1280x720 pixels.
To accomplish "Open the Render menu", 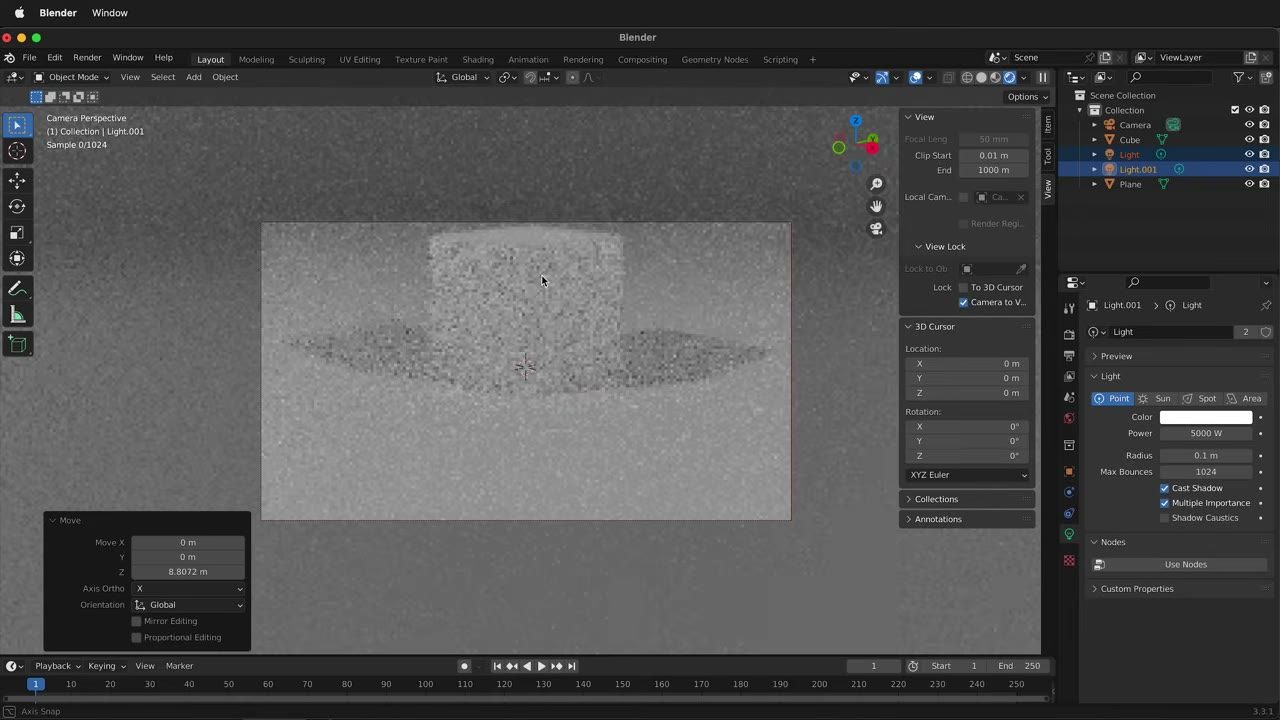I will pyautogui.click(x=87, y=58).
